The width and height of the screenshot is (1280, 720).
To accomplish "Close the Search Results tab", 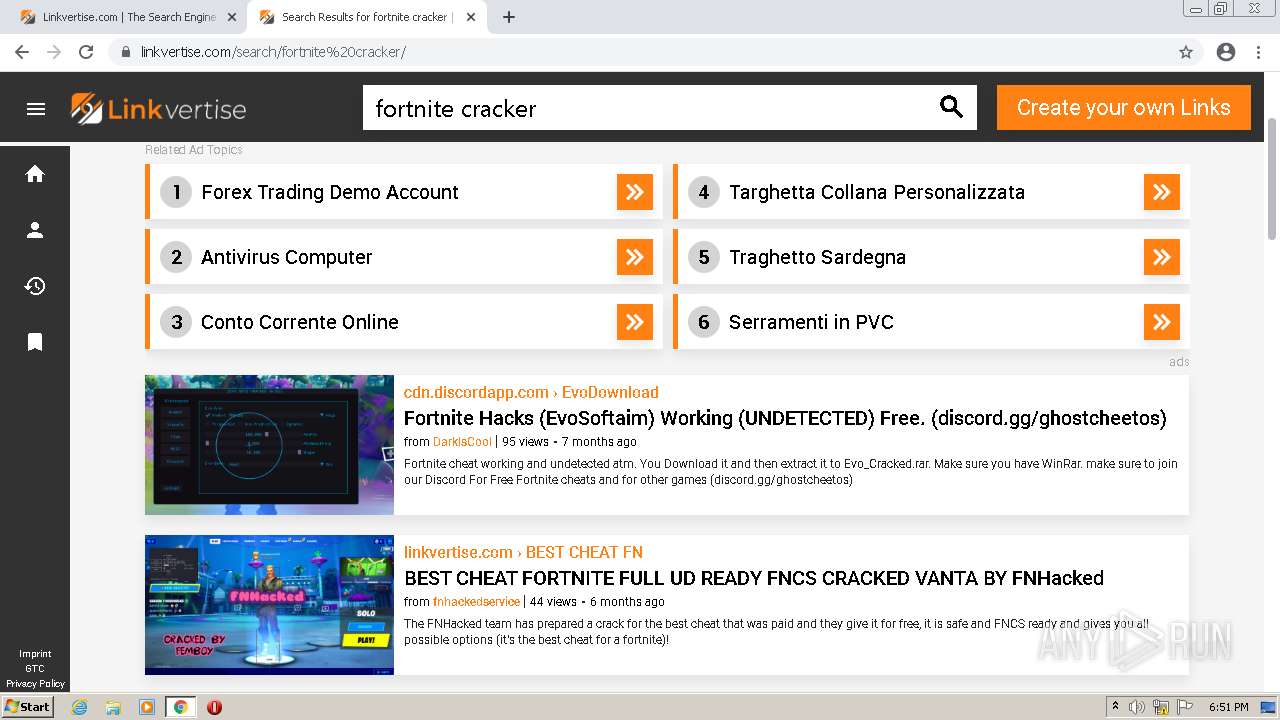I will tap(471, 17).
